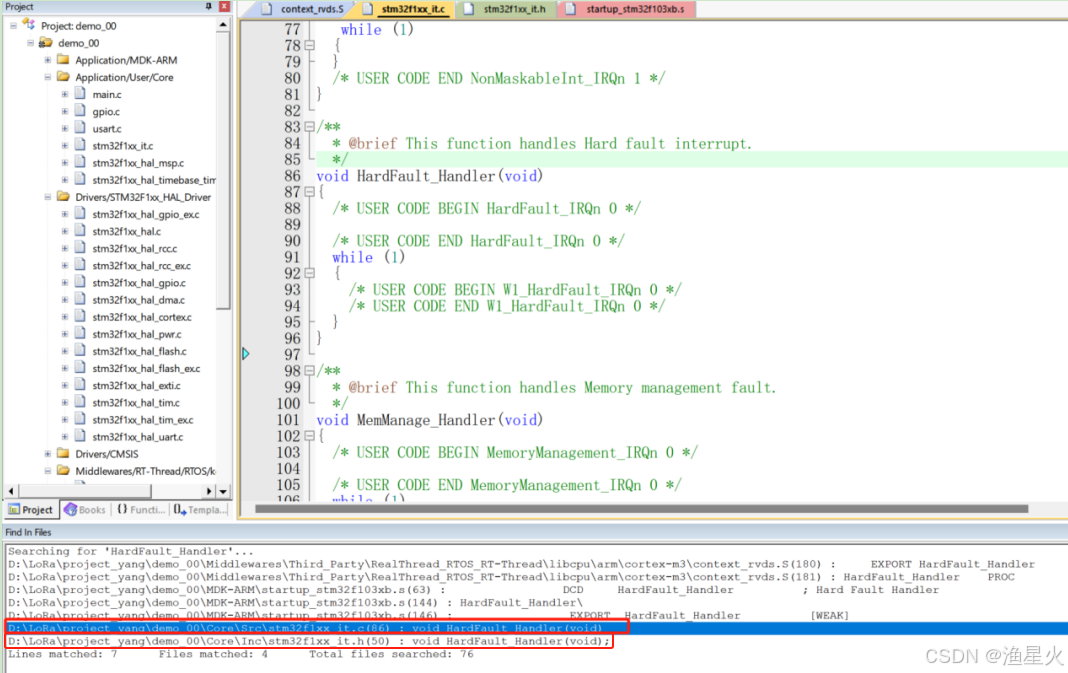Click the breakpoint marker arrow in the gutter
The width and height of the screenshot is (1068, 673).
244,352
